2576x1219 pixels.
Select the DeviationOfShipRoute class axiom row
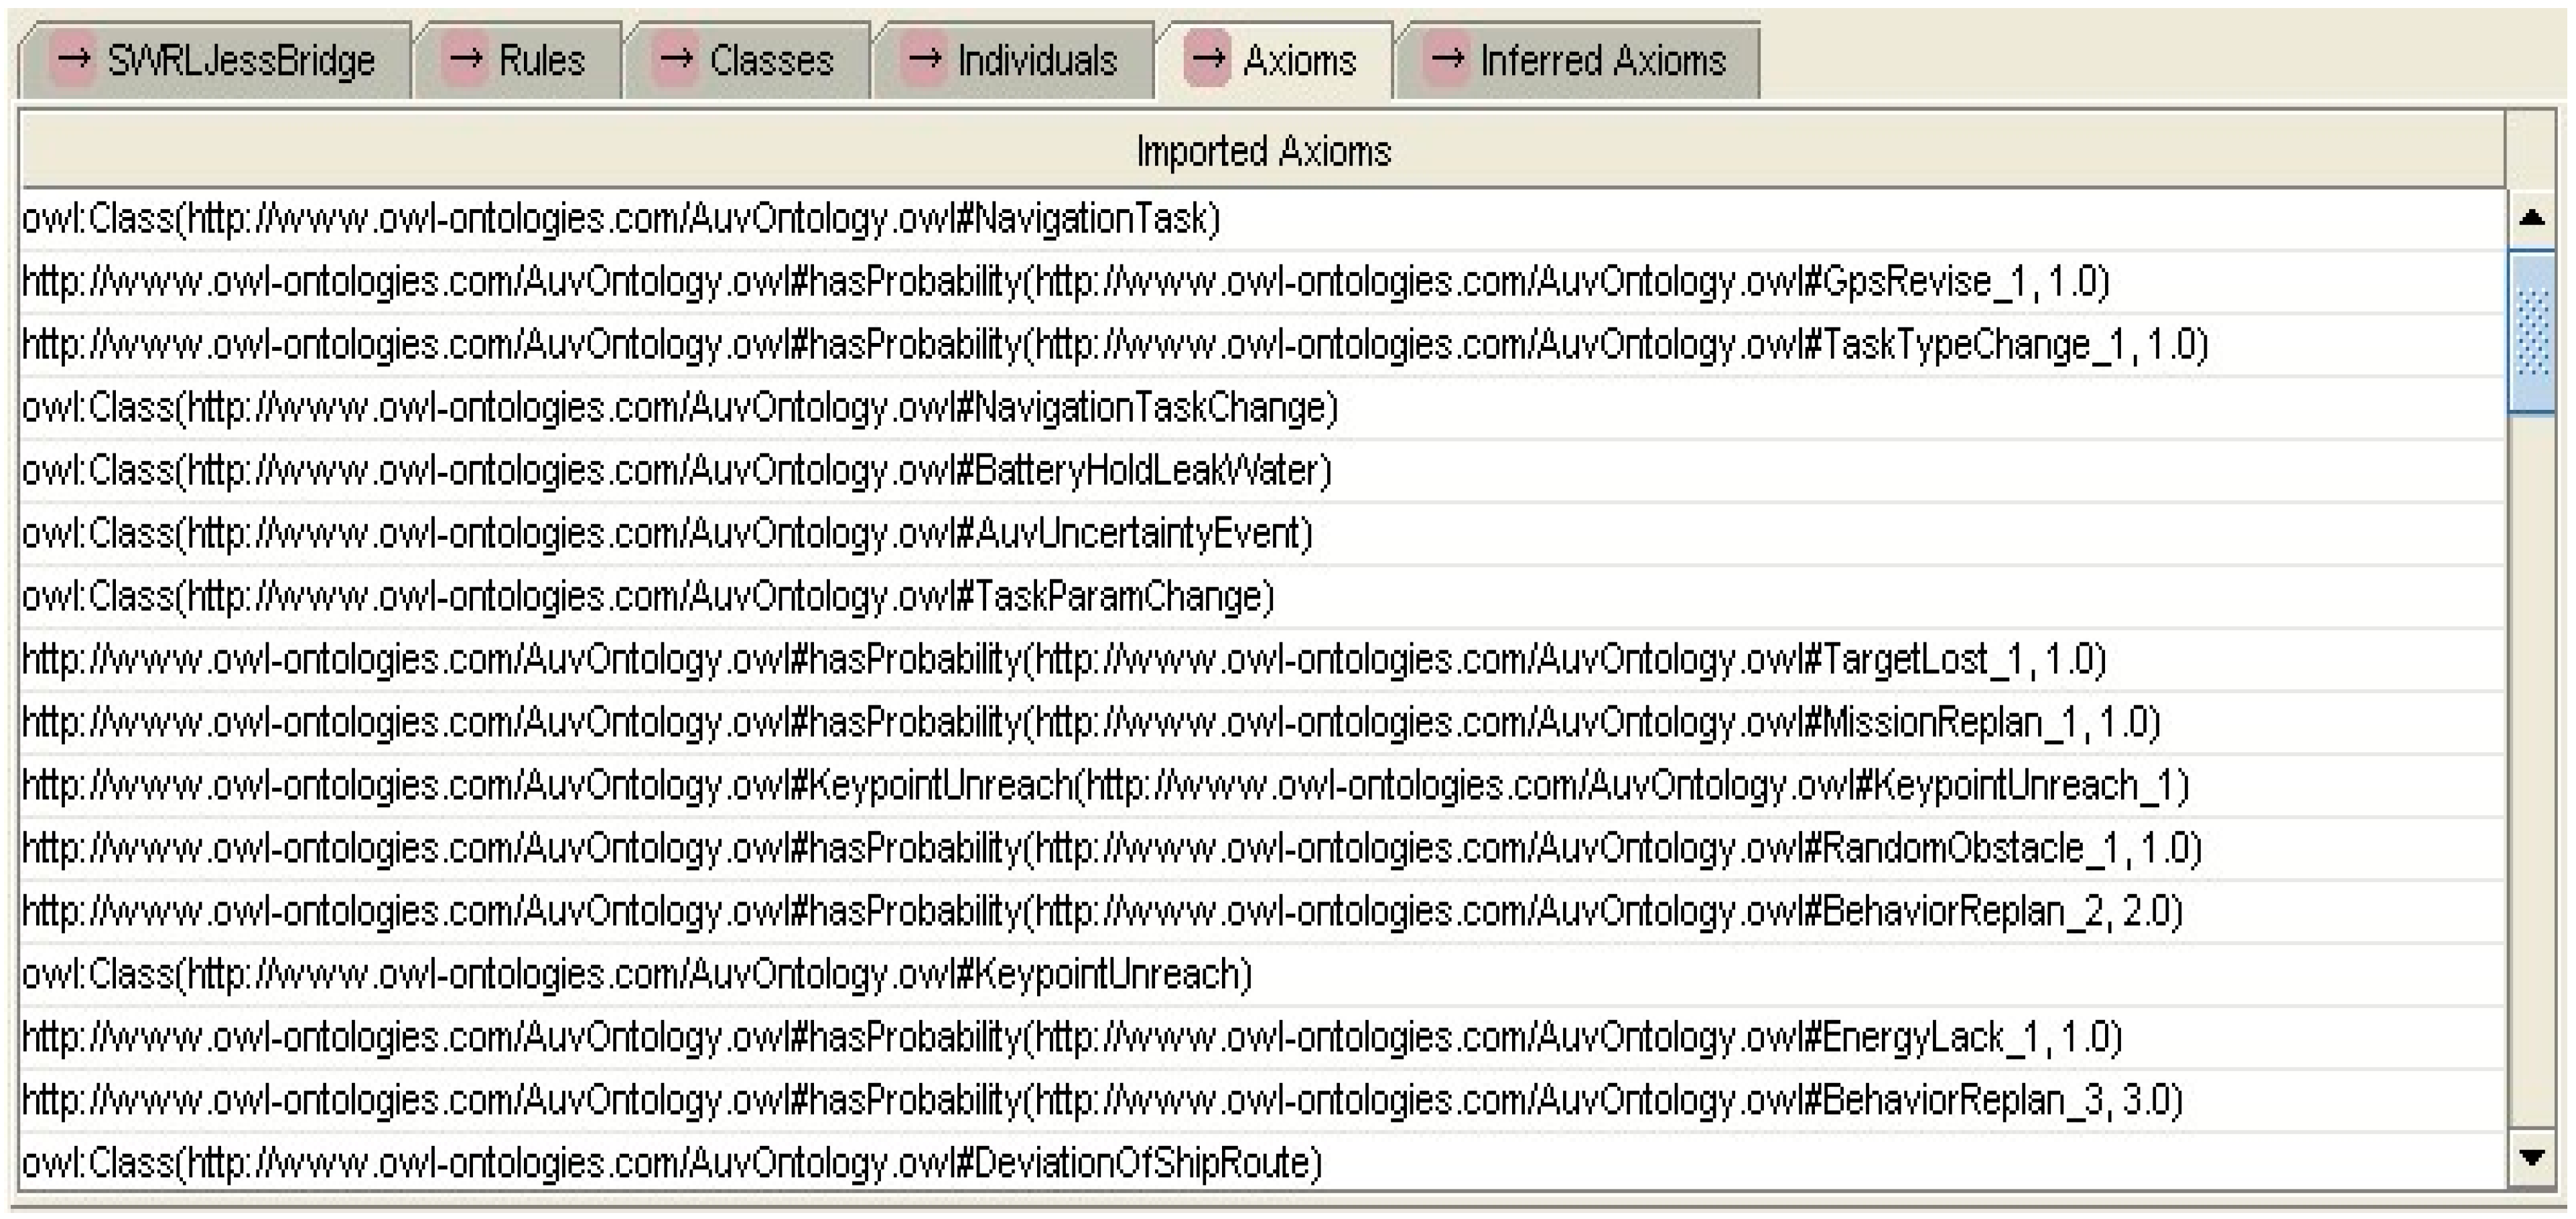coord(671,1163)
